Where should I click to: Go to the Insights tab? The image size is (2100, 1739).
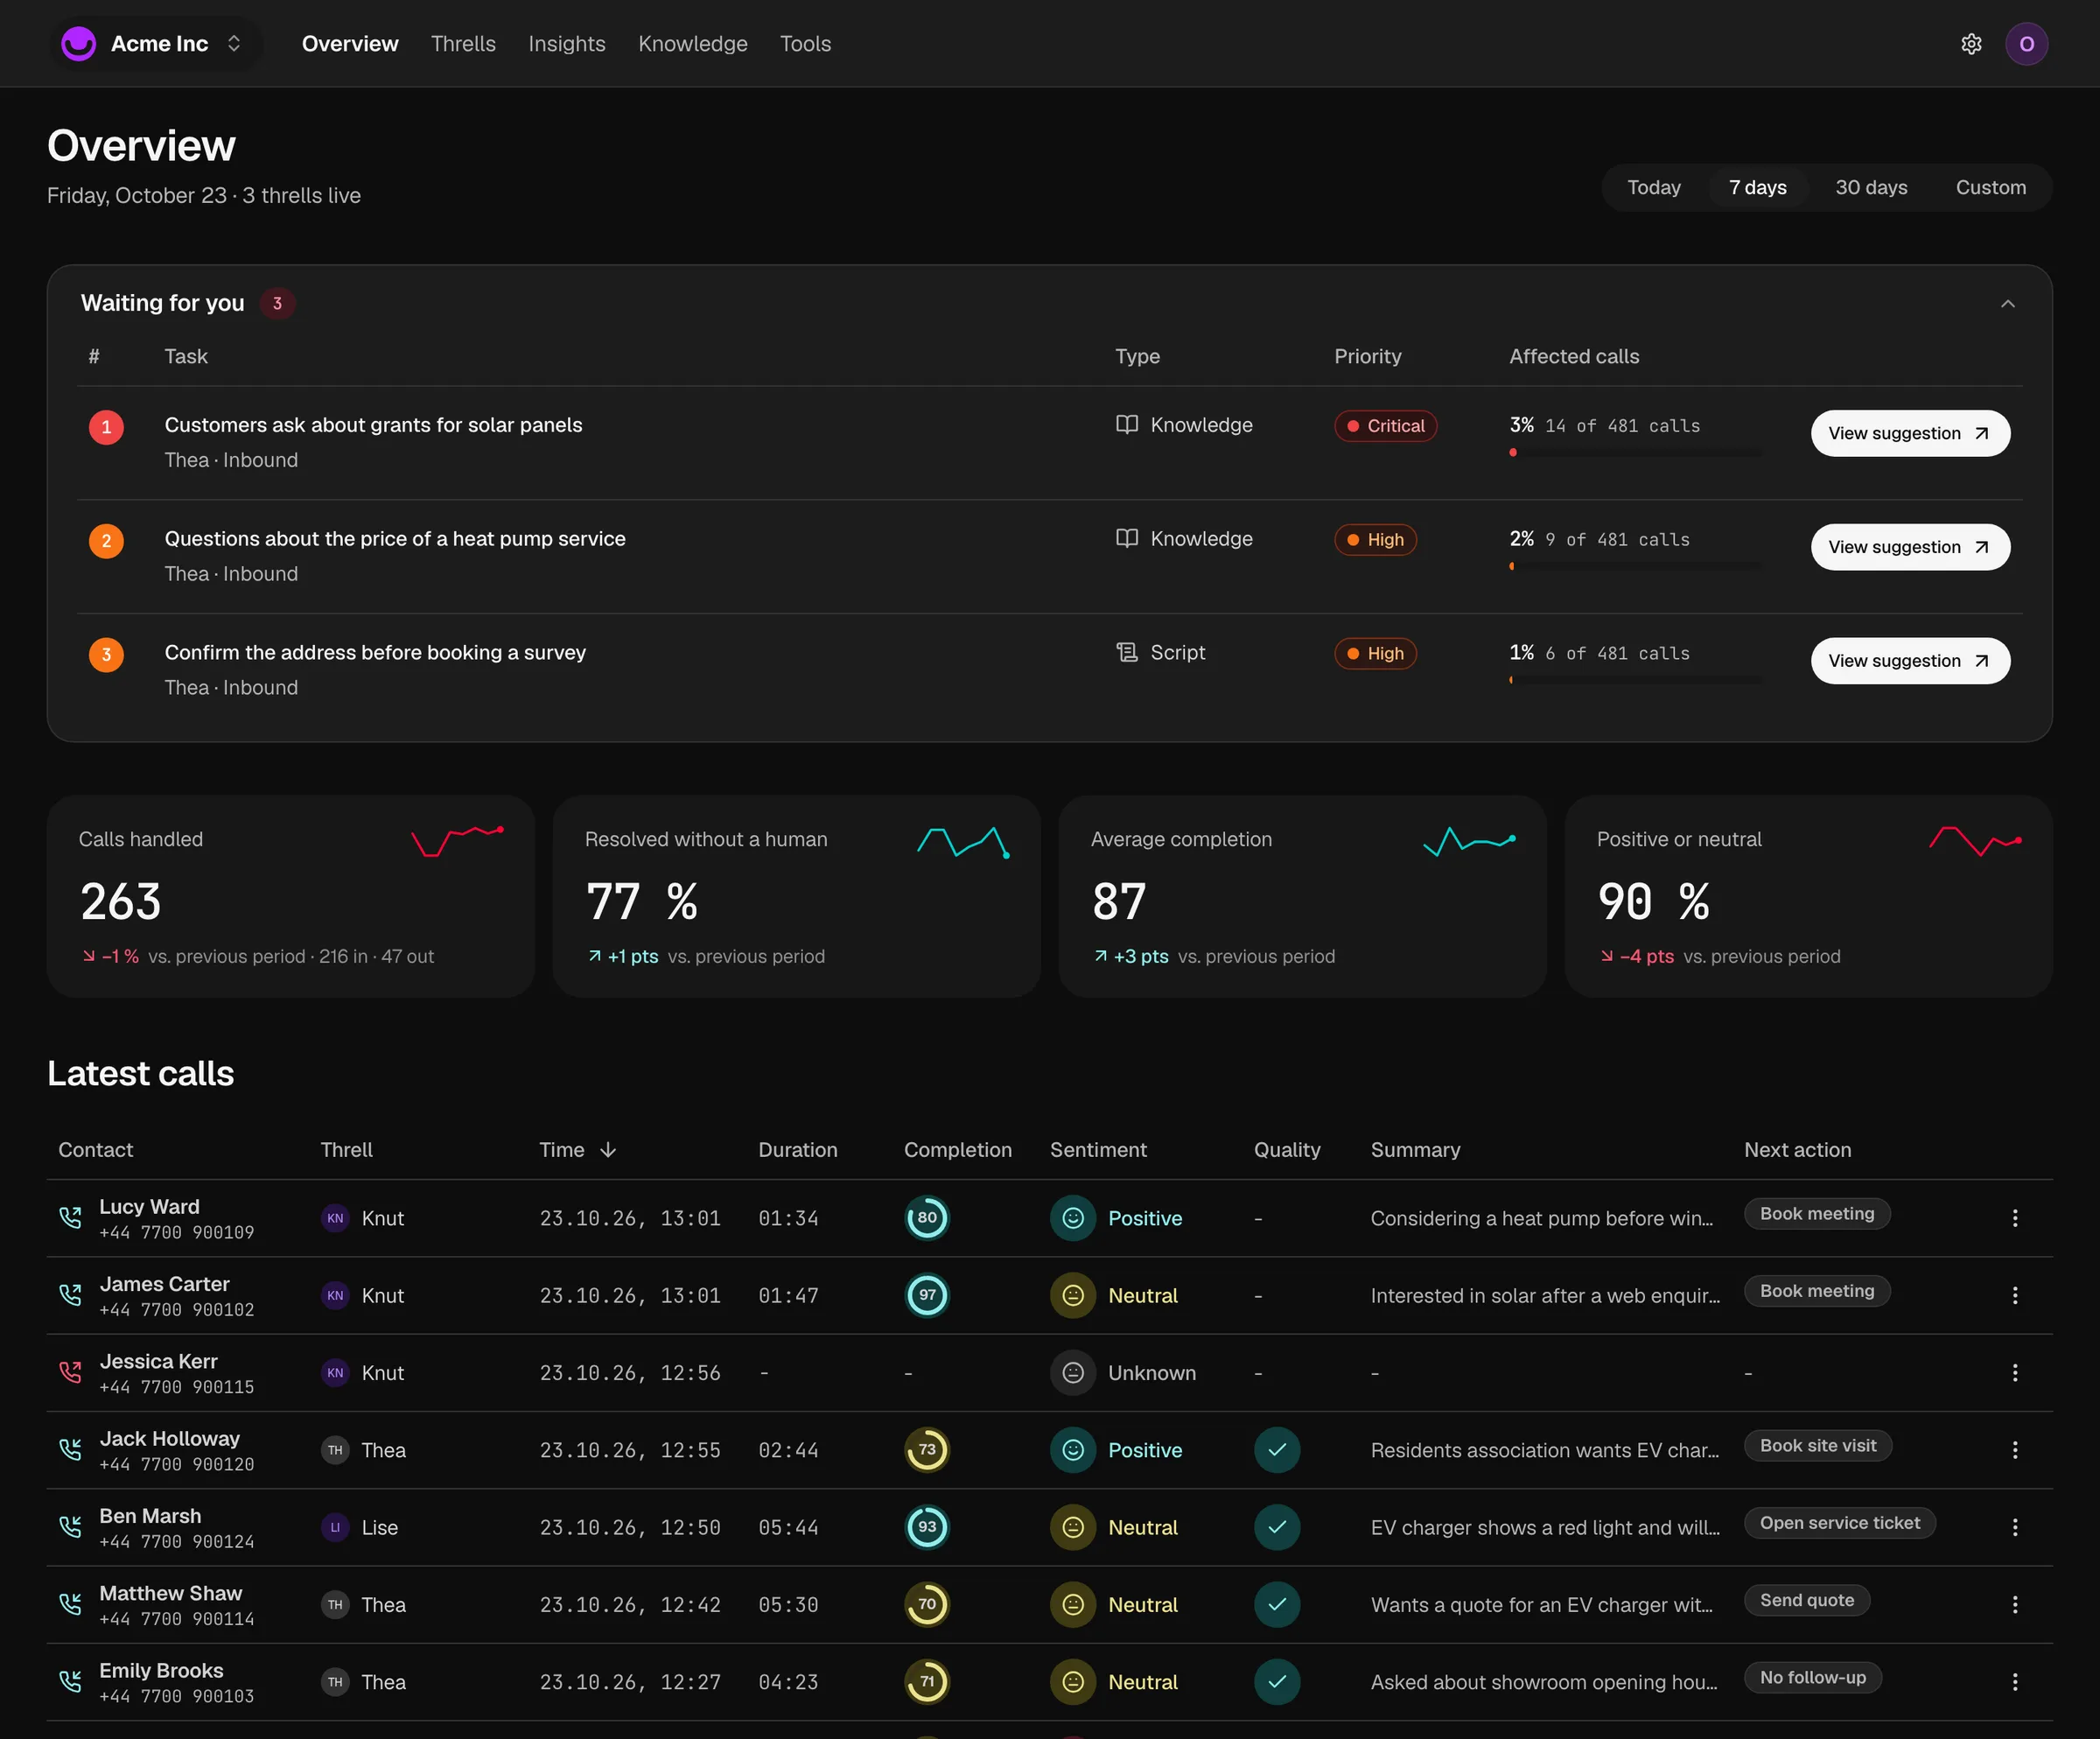(566, 44)
